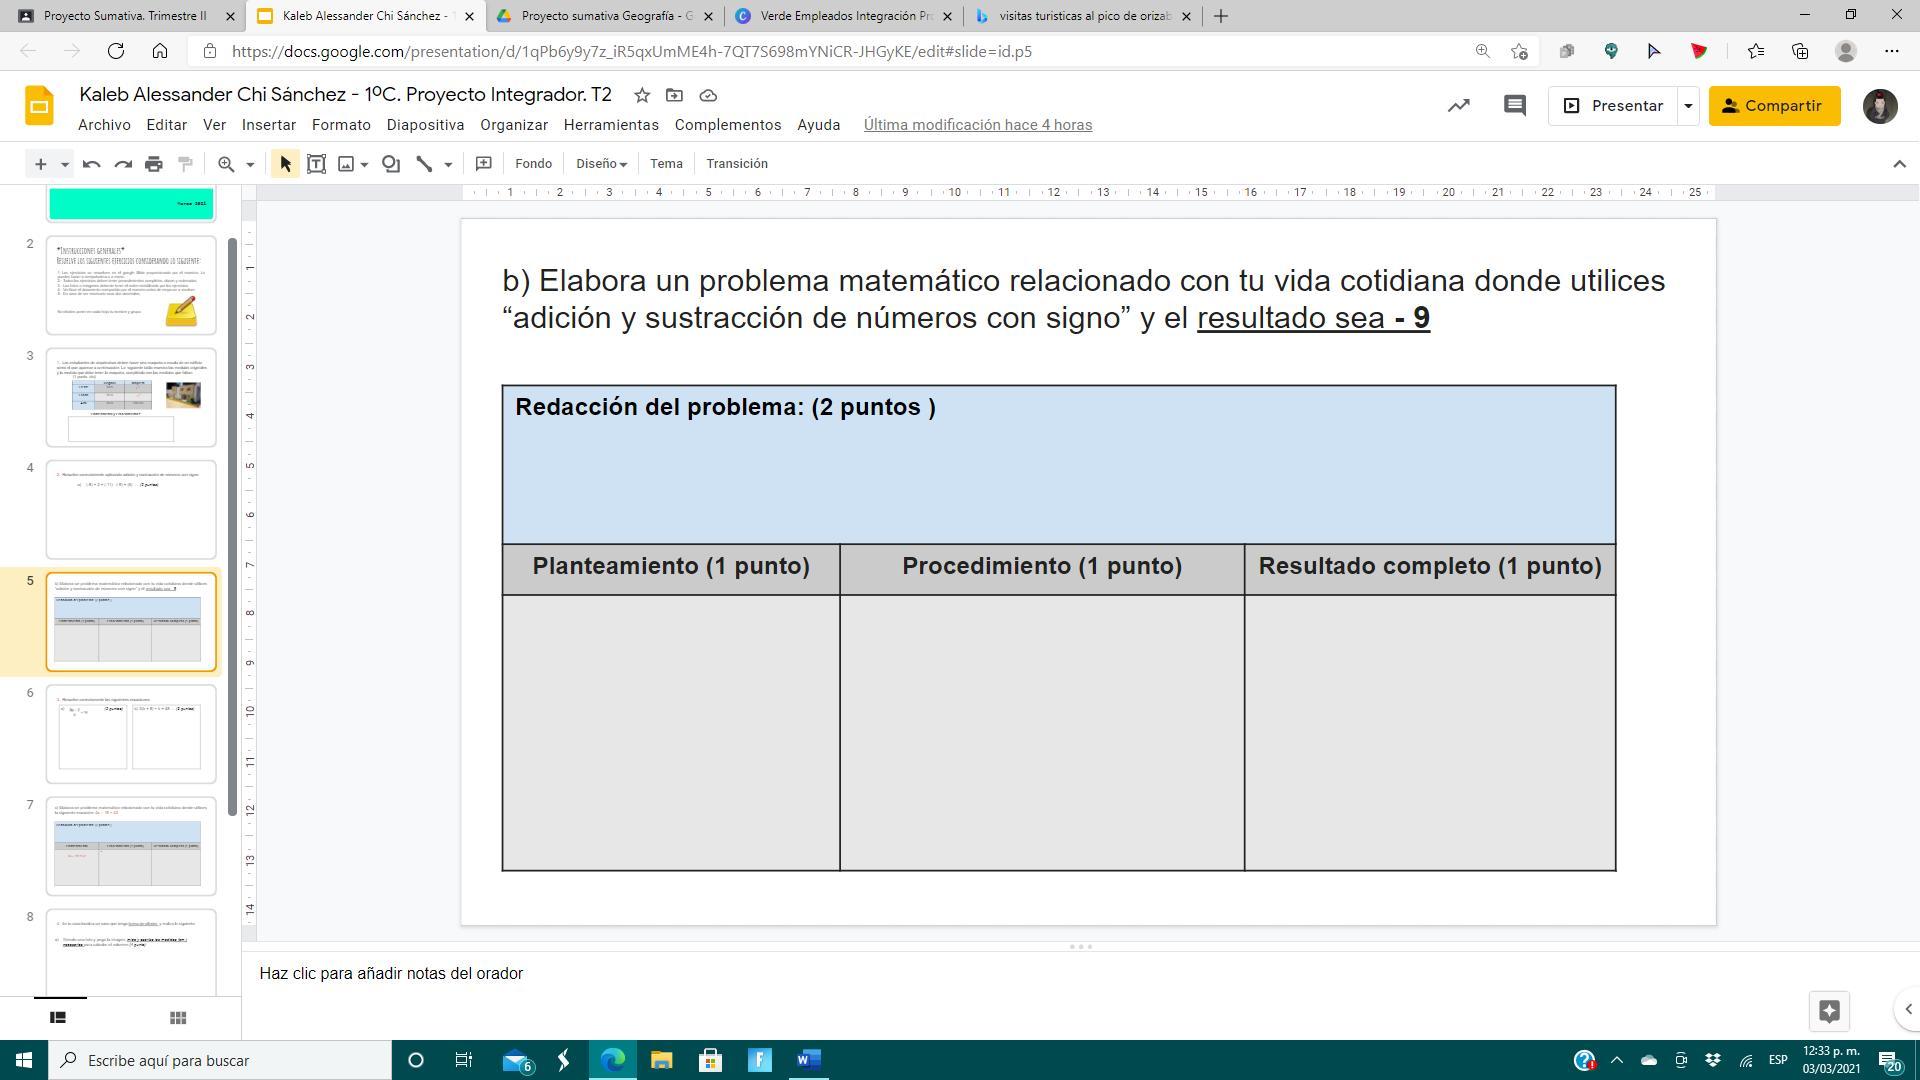Expand the new slide dropdown arrow
Image resolution: width=1920 pixels, height=1080 pixels.
(64, 164)
